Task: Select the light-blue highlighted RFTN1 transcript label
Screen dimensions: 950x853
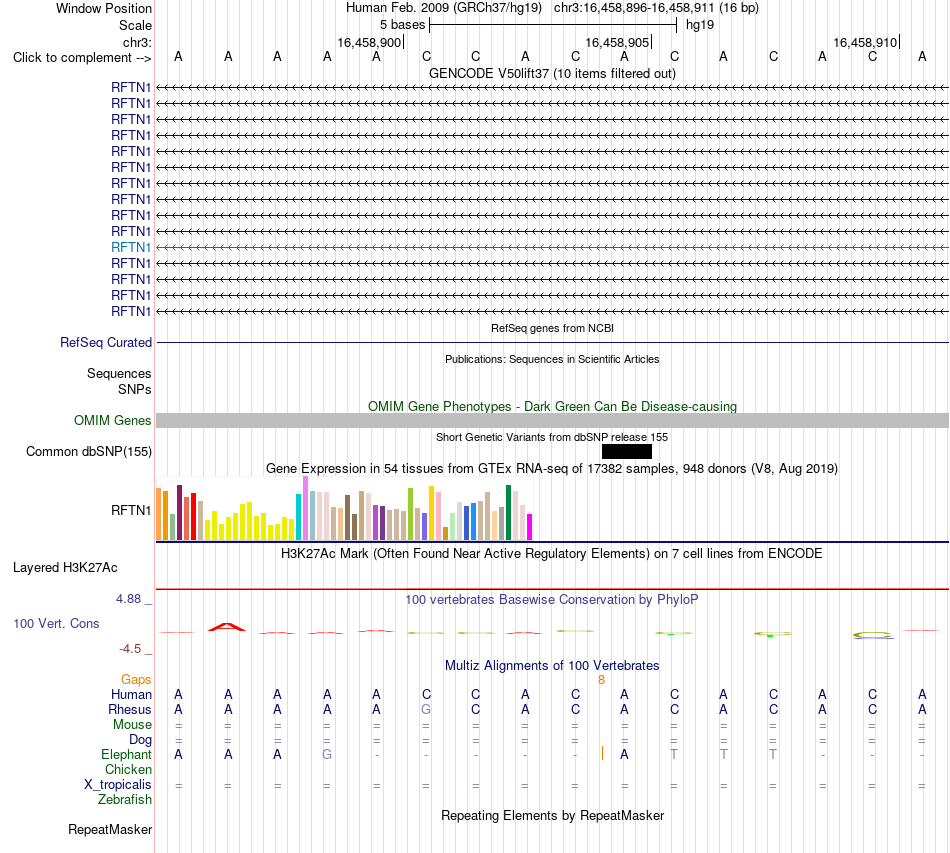Action: click(x=131, y=247)
